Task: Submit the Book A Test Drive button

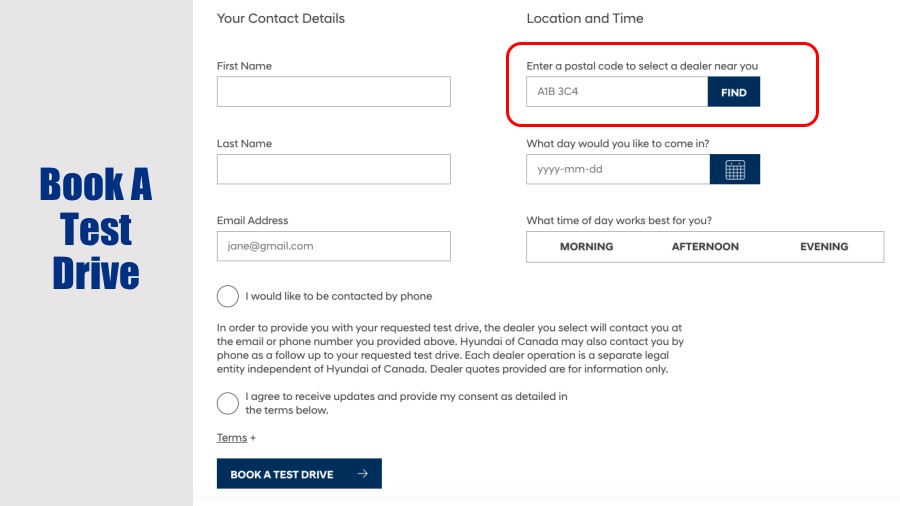Action: pos(299,474)
